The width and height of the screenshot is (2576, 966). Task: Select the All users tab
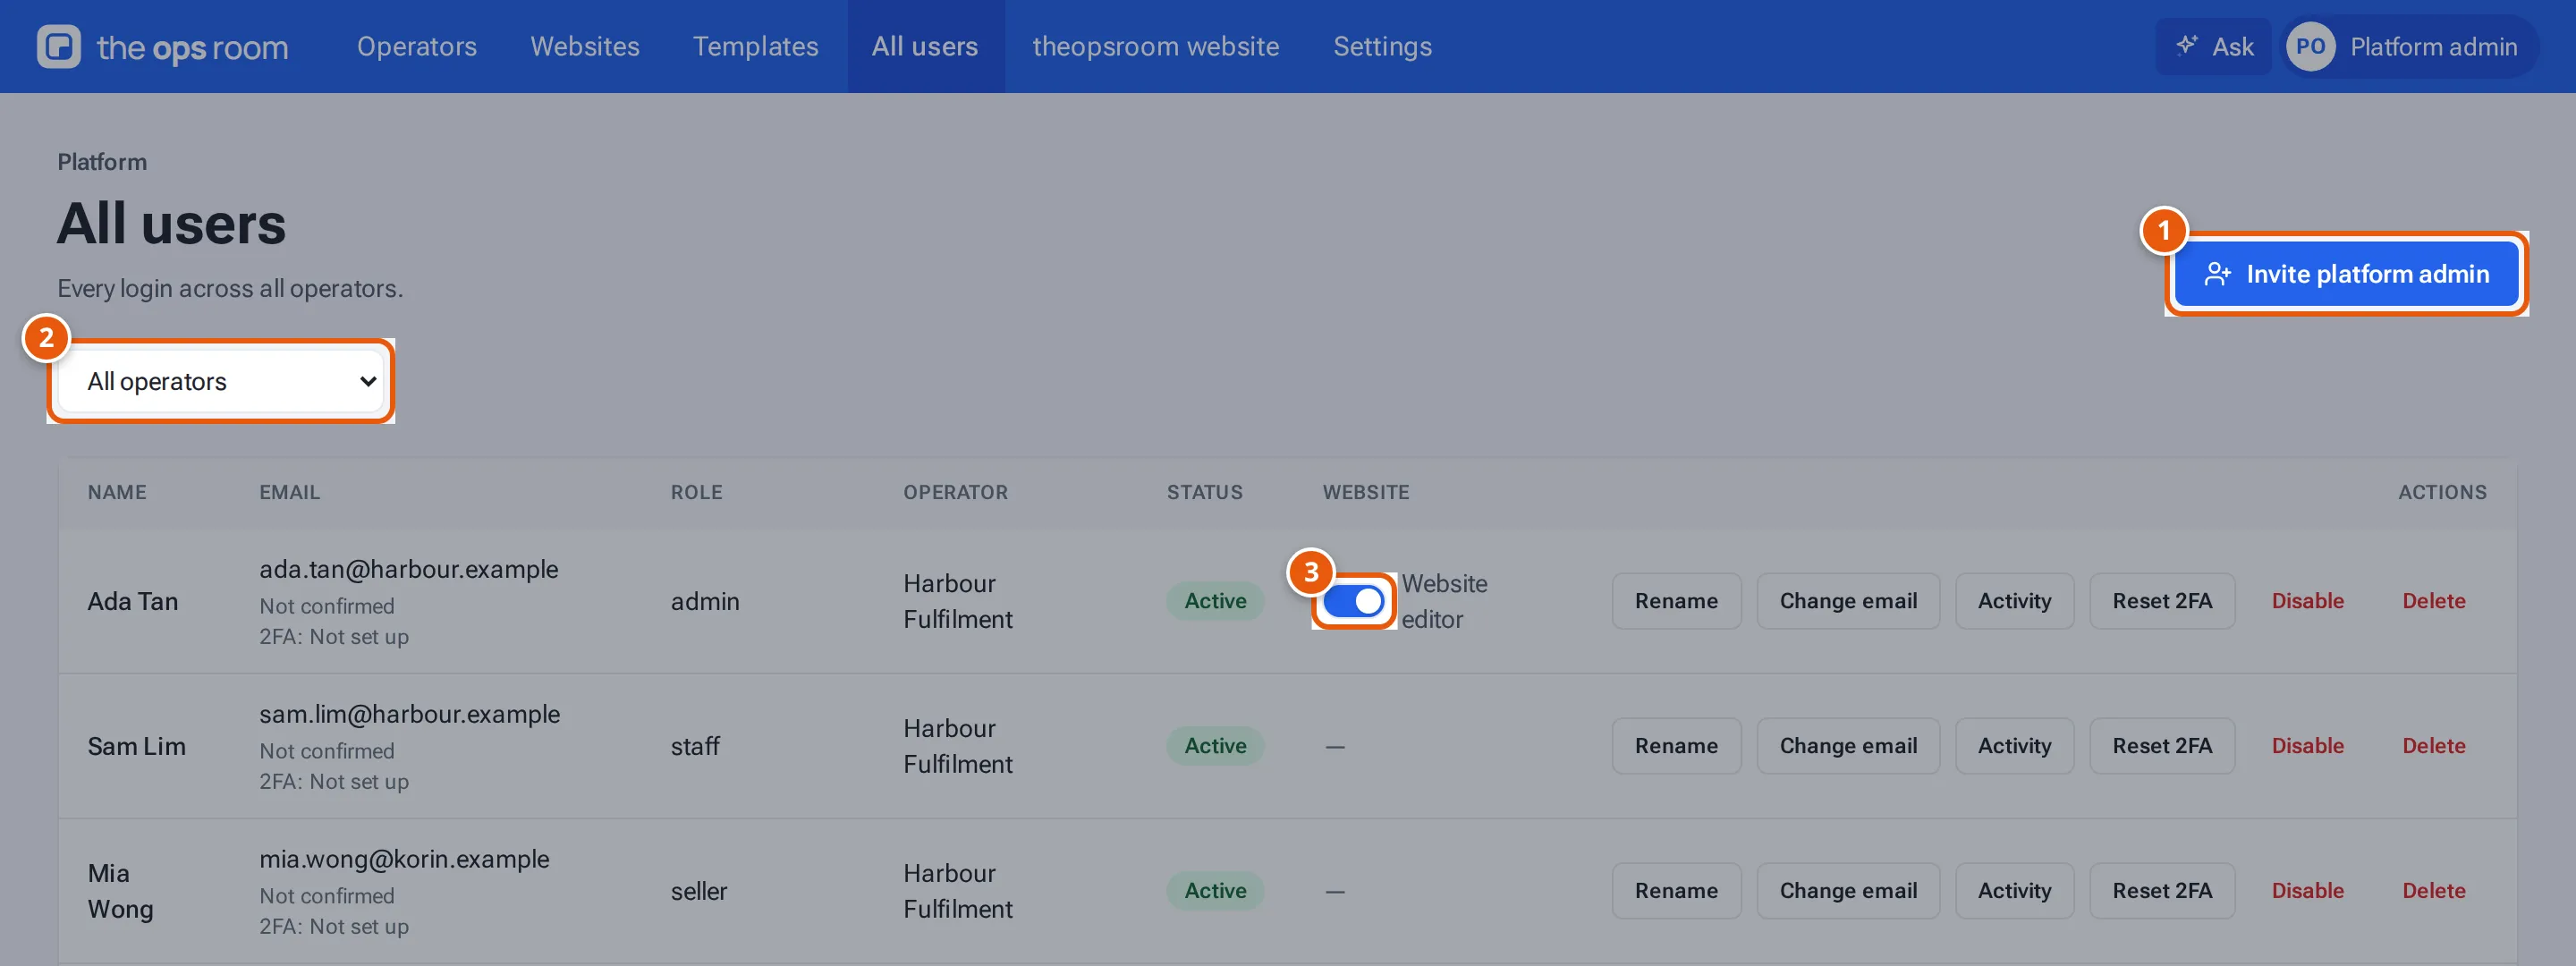point(925,46)
